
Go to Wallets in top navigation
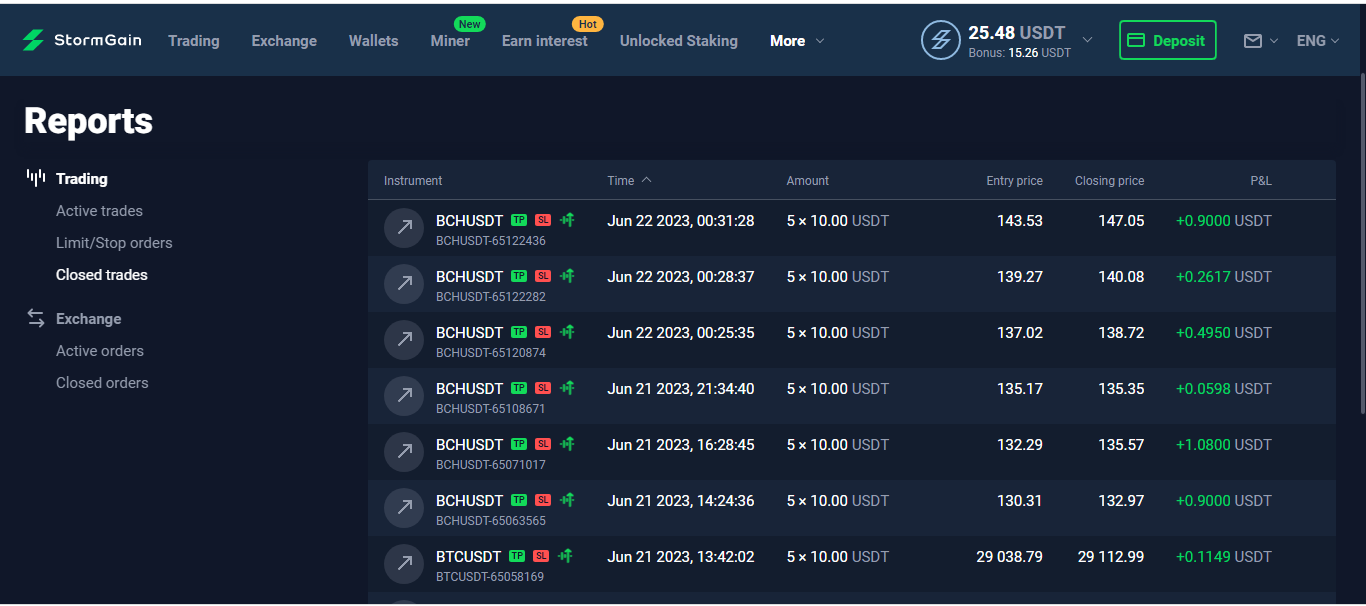point(374,41)
